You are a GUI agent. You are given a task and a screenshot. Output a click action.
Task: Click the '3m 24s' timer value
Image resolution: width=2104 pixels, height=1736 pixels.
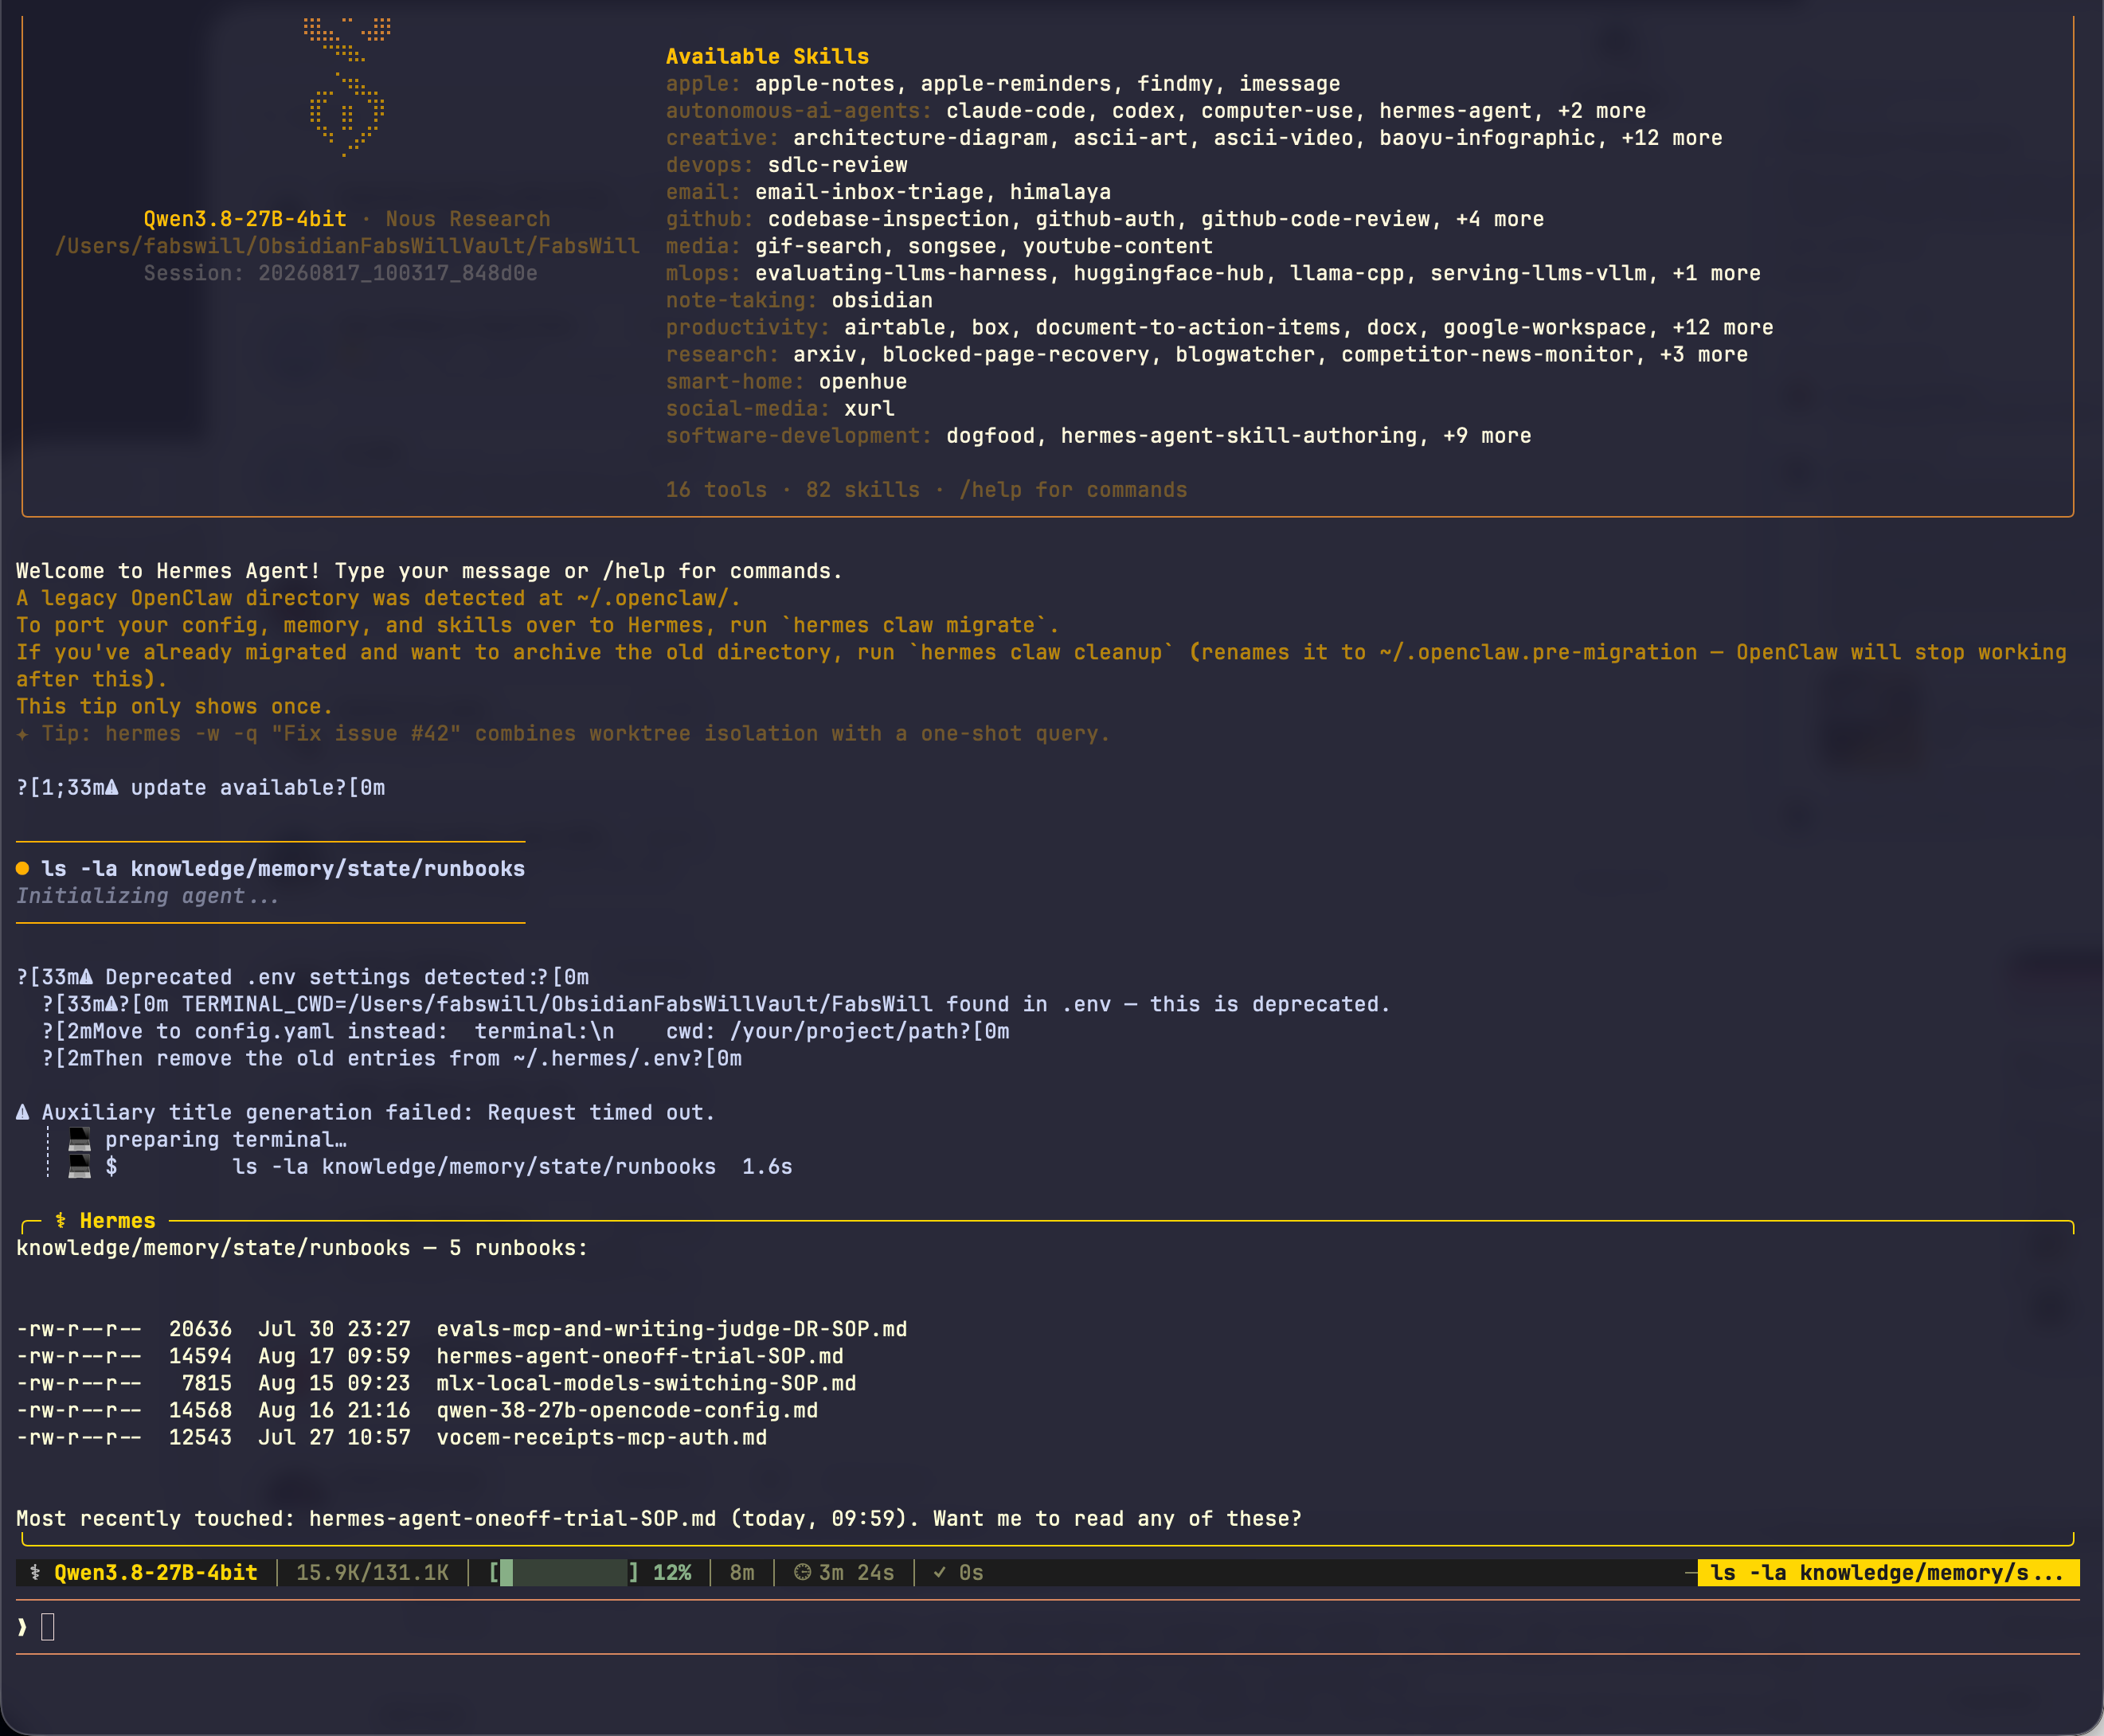[856, 1572]
